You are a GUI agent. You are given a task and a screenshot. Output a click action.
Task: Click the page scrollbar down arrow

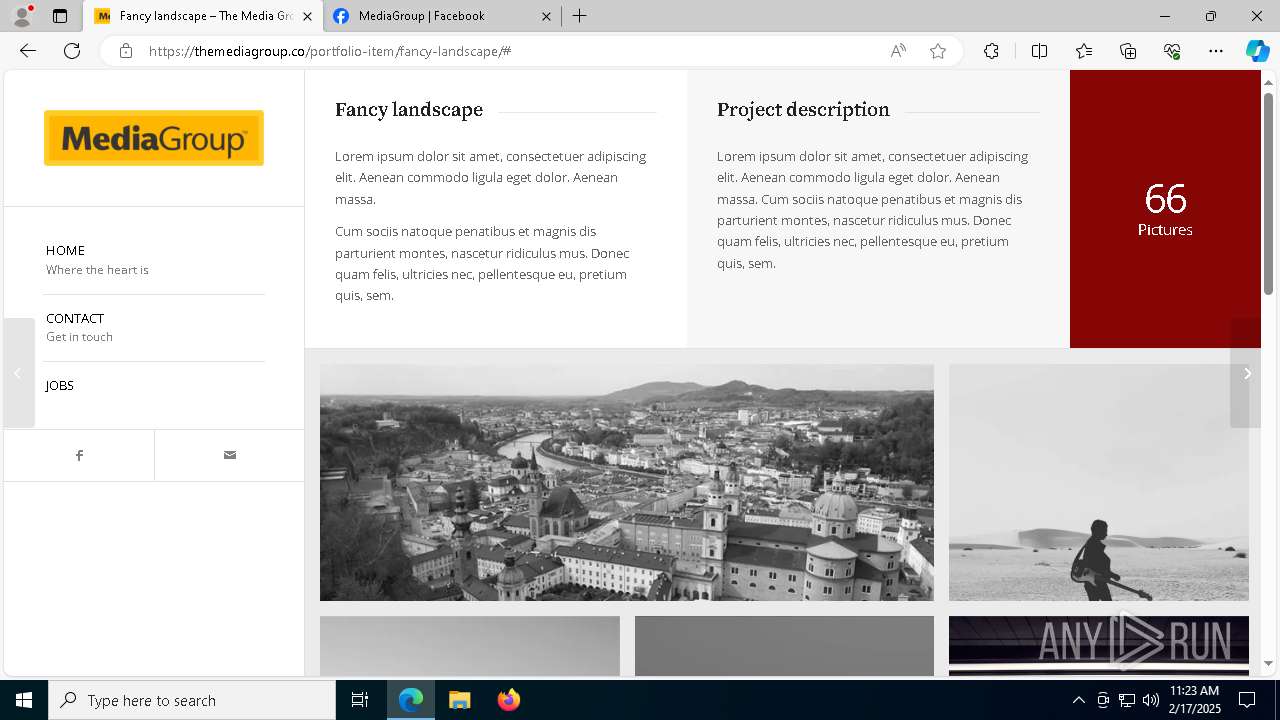click(1269, 663)
